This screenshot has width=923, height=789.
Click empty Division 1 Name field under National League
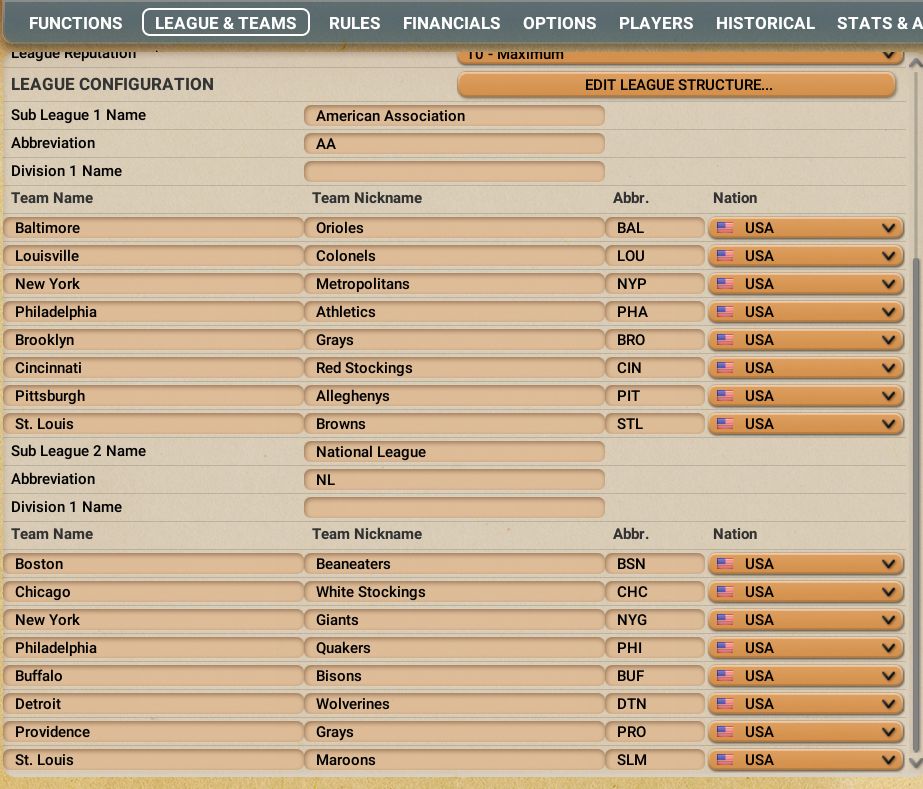coord(454,508)
